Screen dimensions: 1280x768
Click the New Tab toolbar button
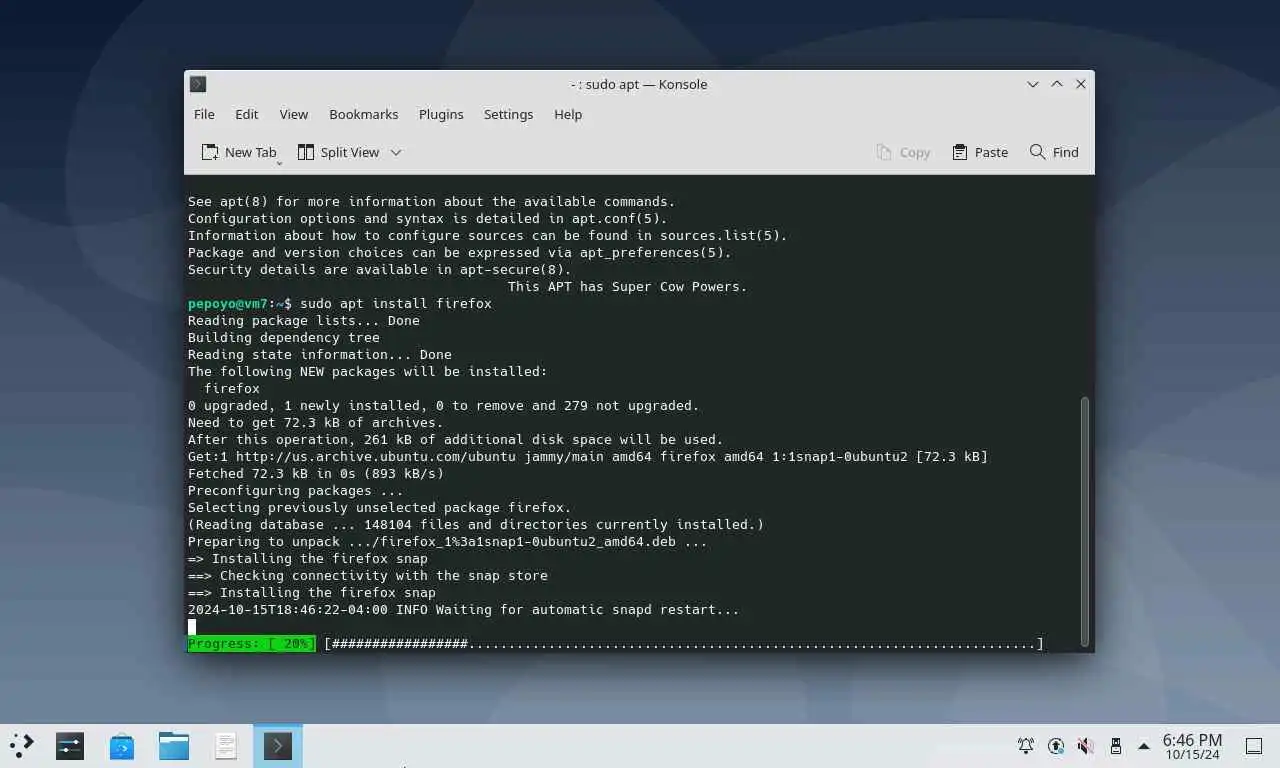coord(238,152)
